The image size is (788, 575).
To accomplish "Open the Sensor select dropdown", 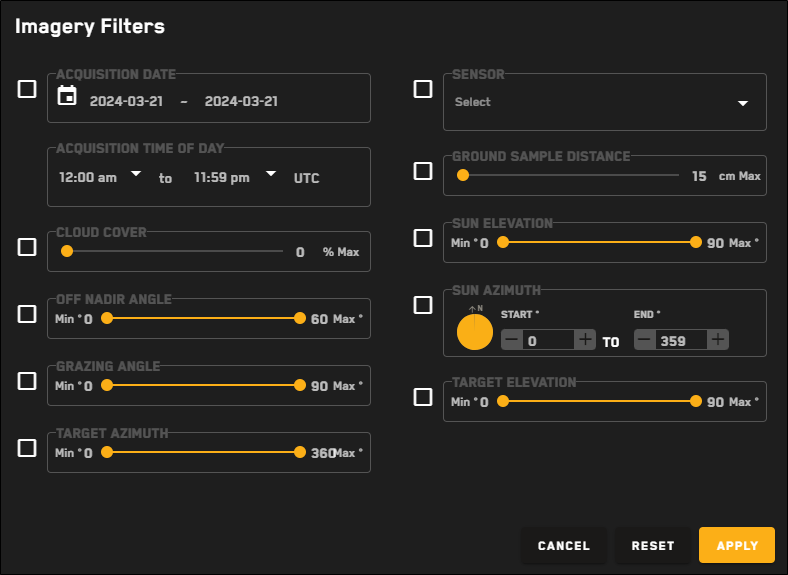I will pyautogui.click(x=604, y=102).
